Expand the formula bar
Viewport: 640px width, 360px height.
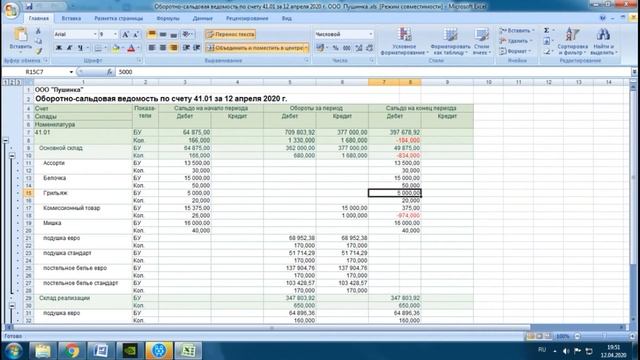click(634, 72)
